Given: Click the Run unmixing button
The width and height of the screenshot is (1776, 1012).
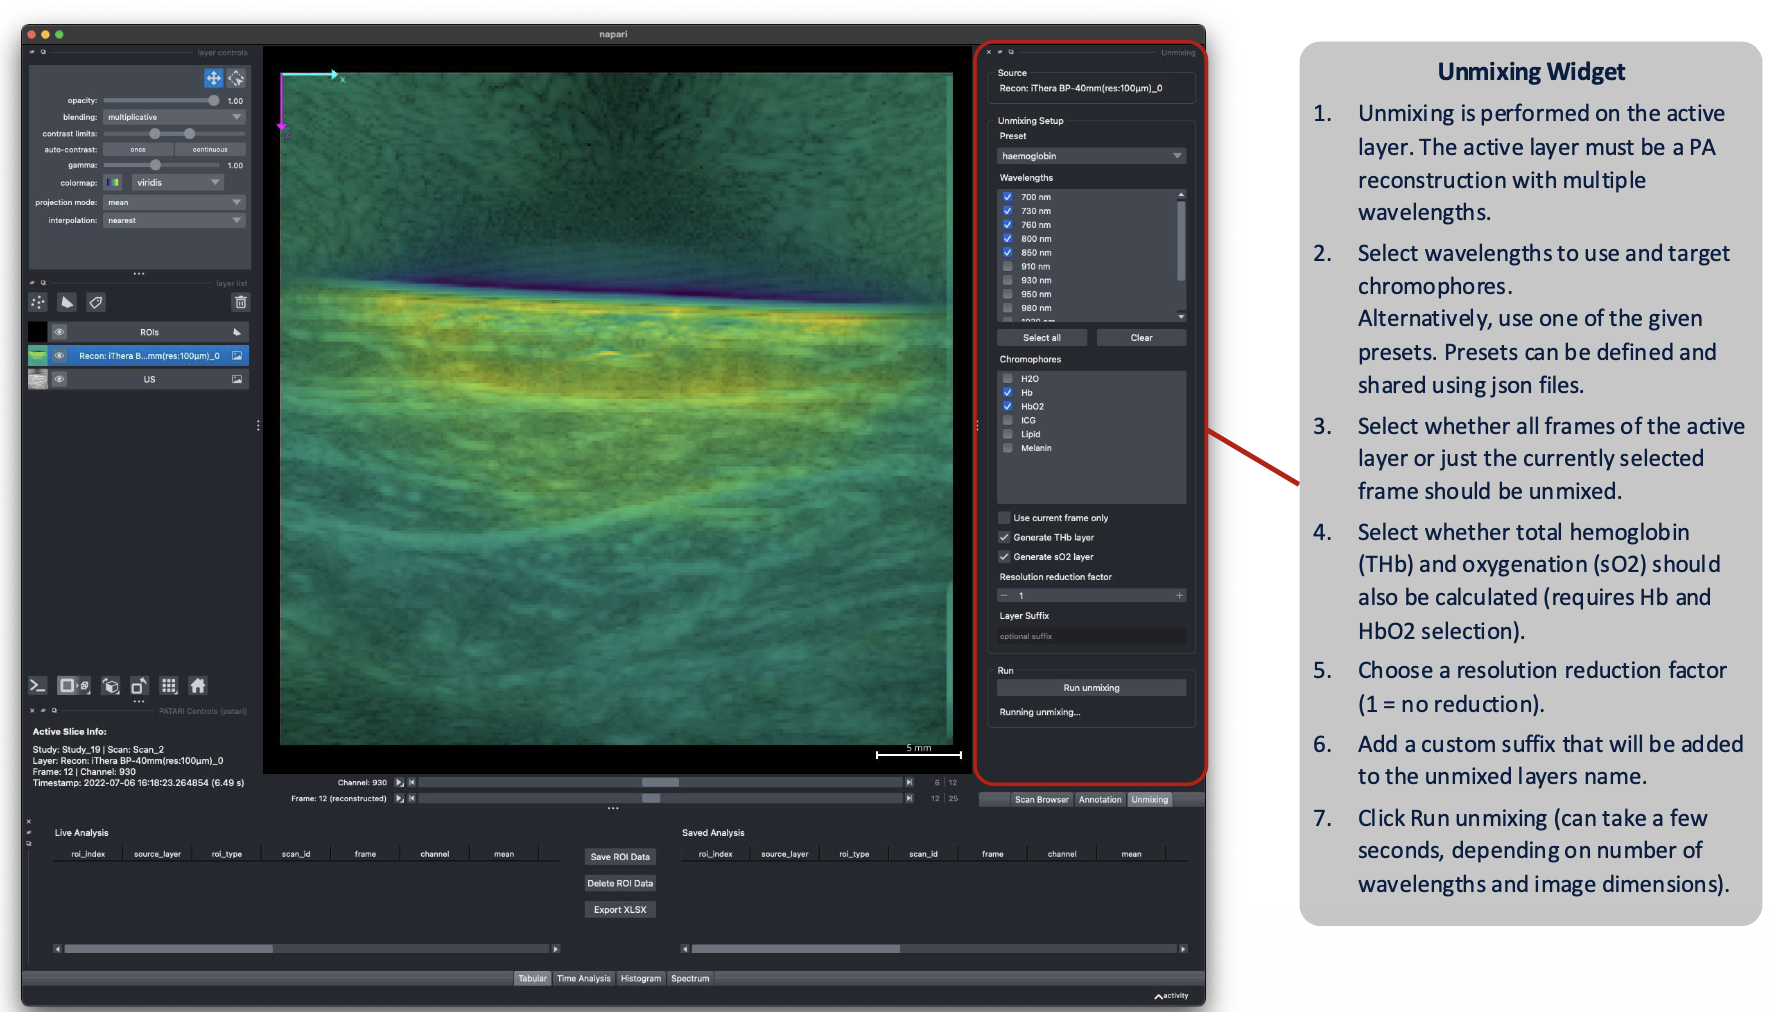Looking at the screenshot, I should click(x=1092, y=688).
